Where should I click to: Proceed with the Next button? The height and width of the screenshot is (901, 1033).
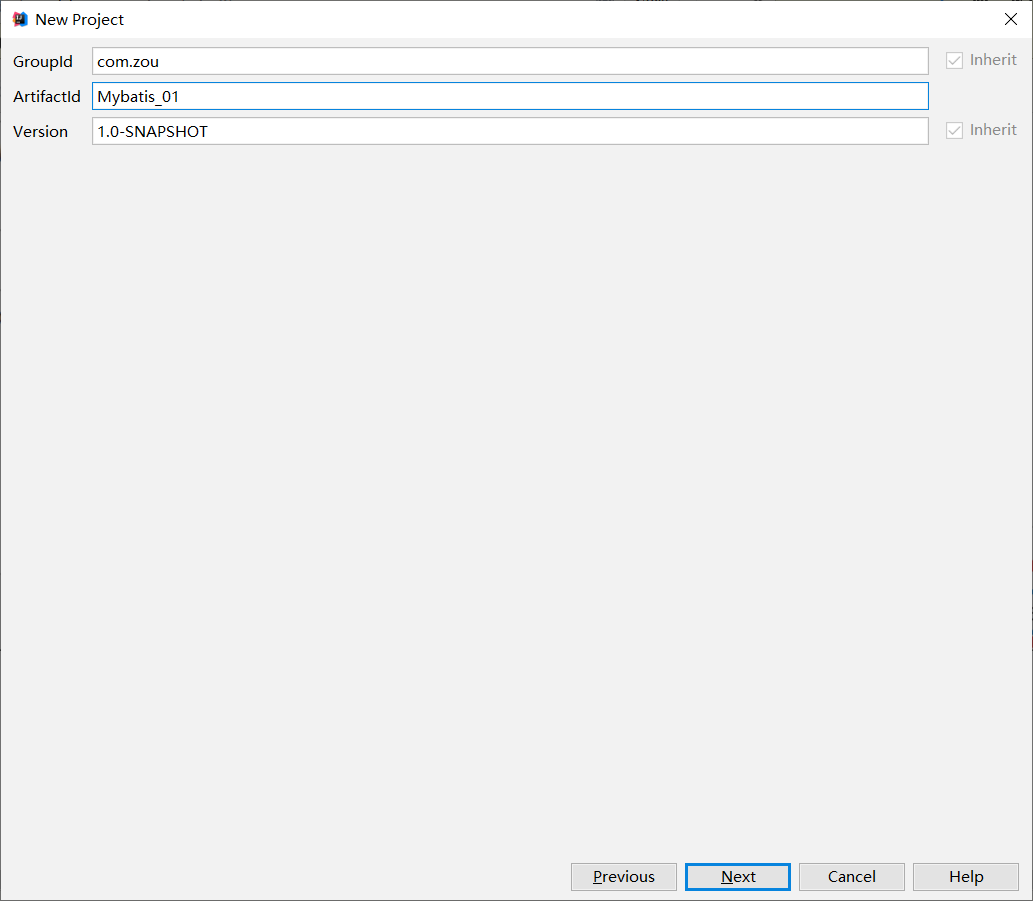coord(737,877)
